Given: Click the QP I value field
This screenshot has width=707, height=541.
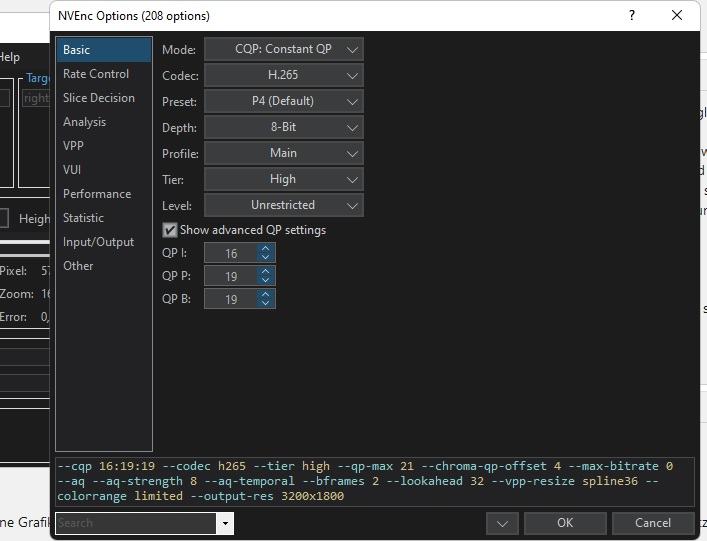Looking at the screenshot, I should pyautogui.click(x=231, y=253).
